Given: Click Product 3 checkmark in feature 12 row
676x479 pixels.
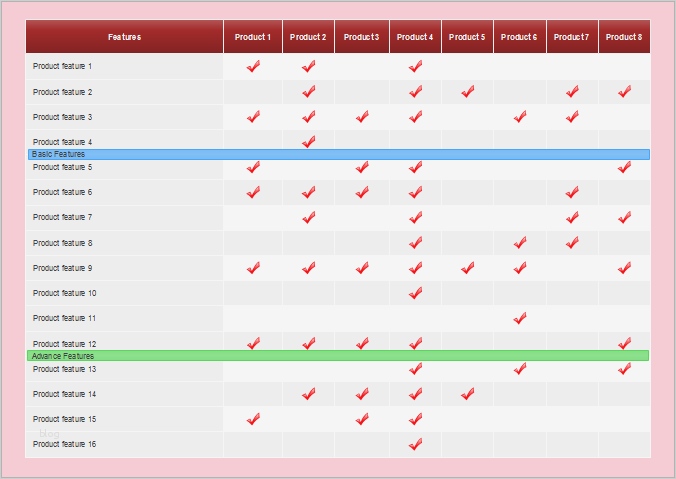Looking at the screenshot, I should 362,344.
